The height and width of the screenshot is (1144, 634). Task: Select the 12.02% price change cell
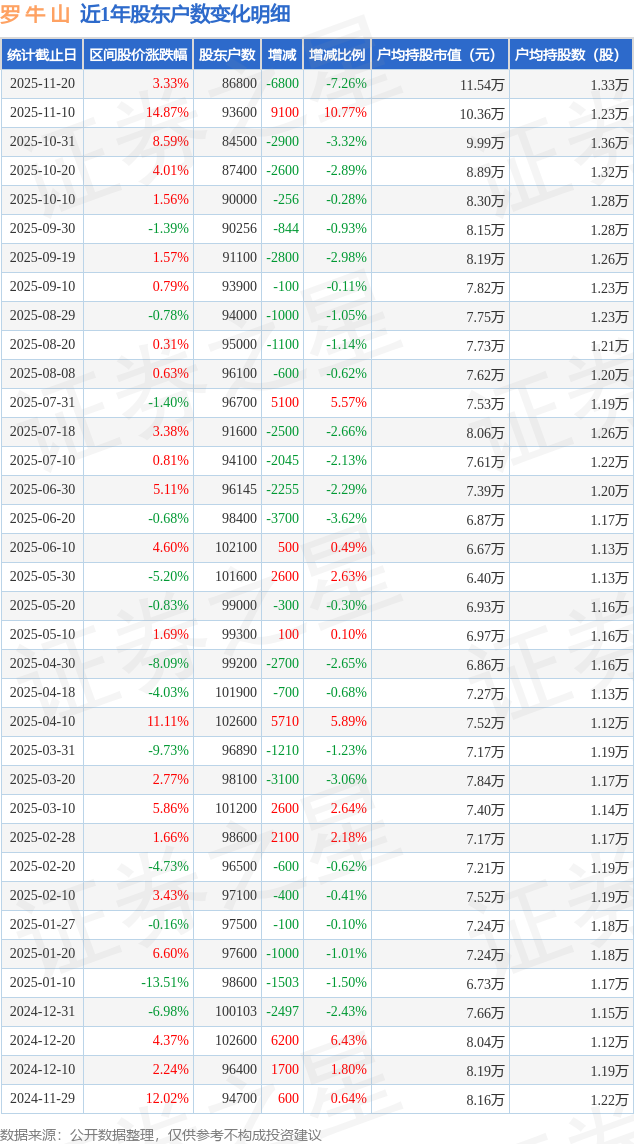pyautogui.click(x=167, y=1099)
